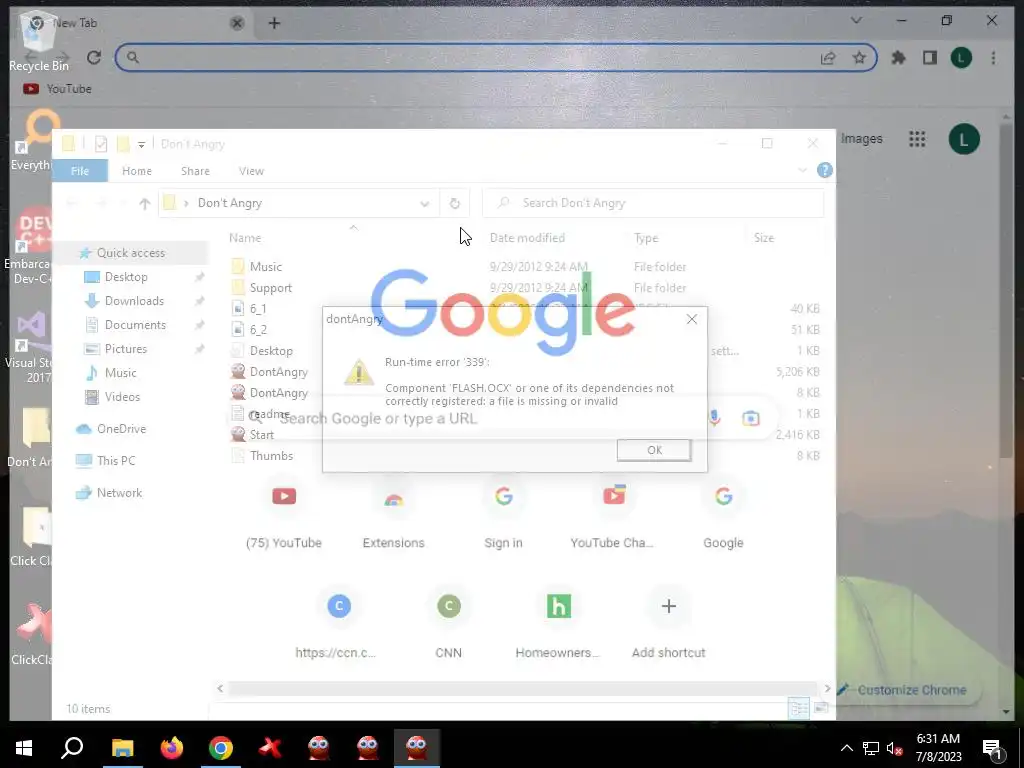
Task: Open a new Chrome tab with plus
Action: point(274,24)
